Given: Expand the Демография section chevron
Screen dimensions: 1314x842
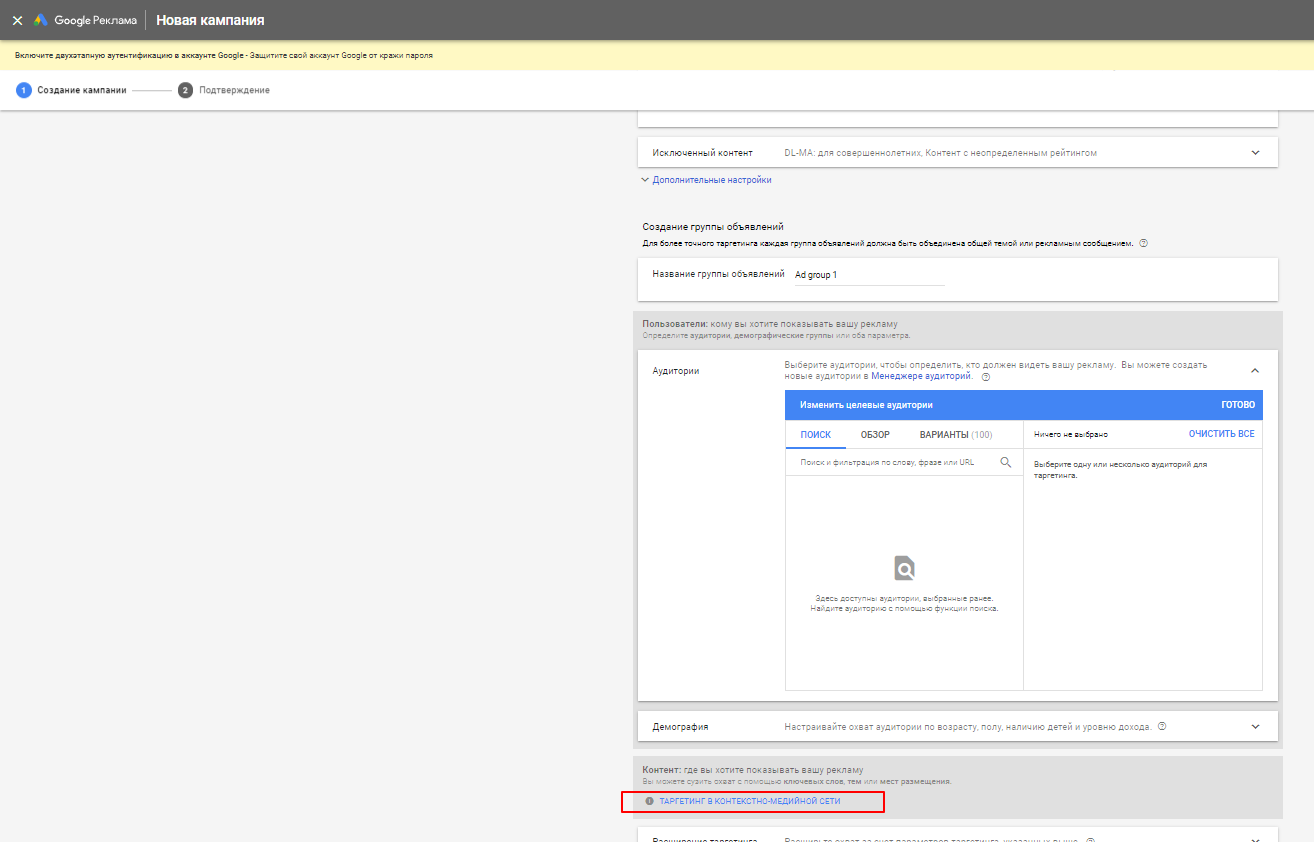Looking at the screenshot, I should (1255, 726).
